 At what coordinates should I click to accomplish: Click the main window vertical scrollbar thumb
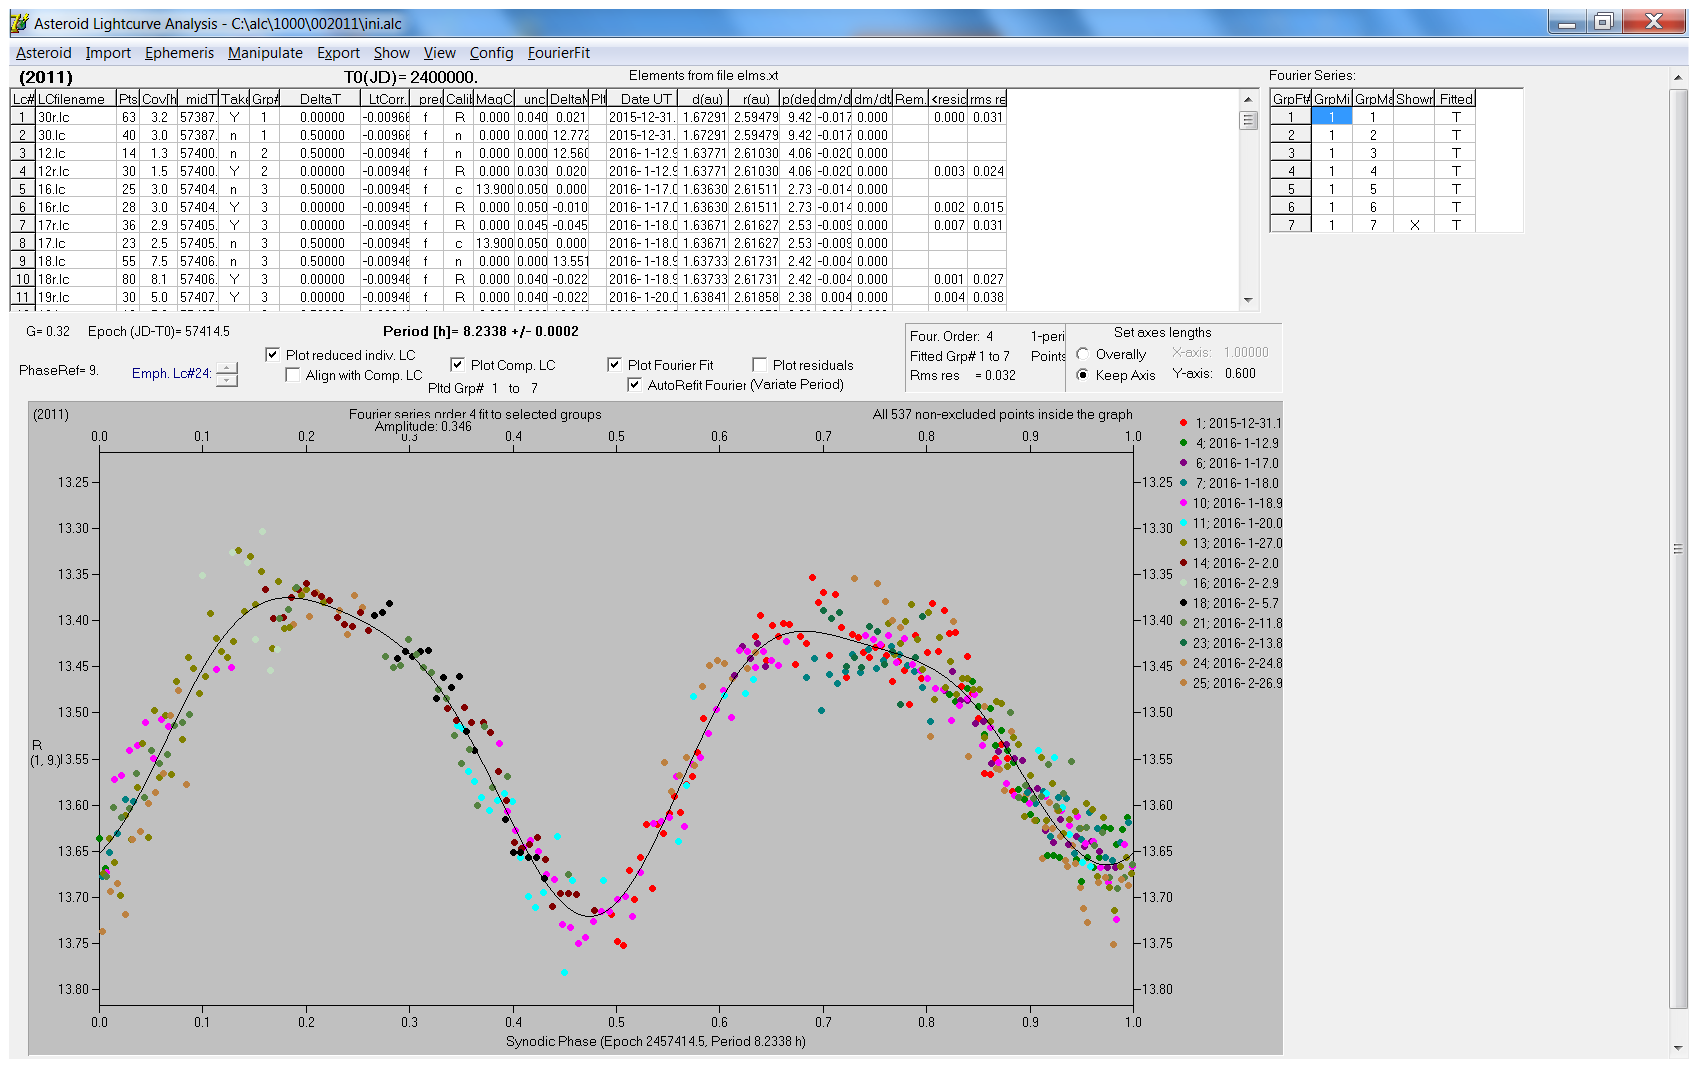pyautogui.click(x=1678, y=548)
